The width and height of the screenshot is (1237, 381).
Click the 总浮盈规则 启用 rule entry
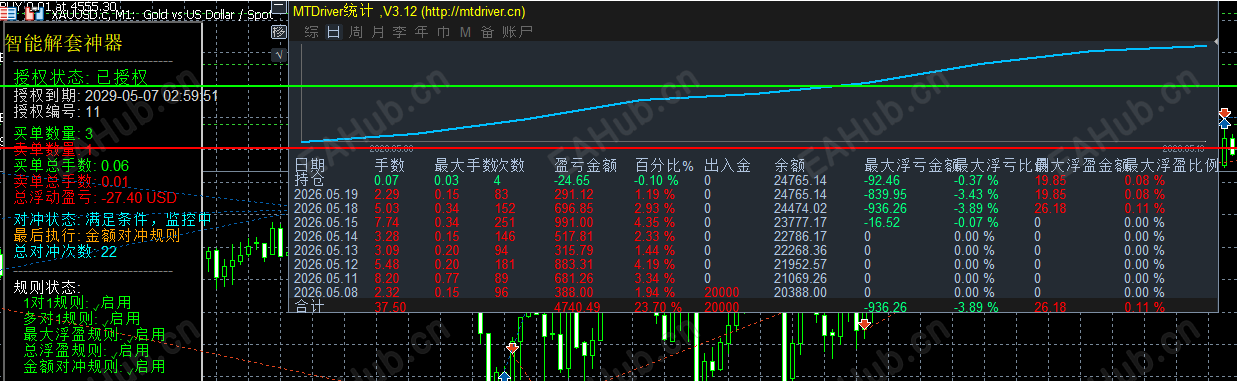coord(86,351)
